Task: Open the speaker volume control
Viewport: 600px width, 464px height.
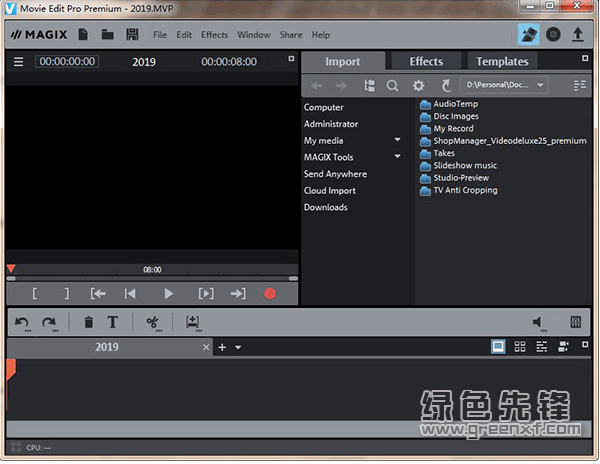Action: [x=538, y=323]
